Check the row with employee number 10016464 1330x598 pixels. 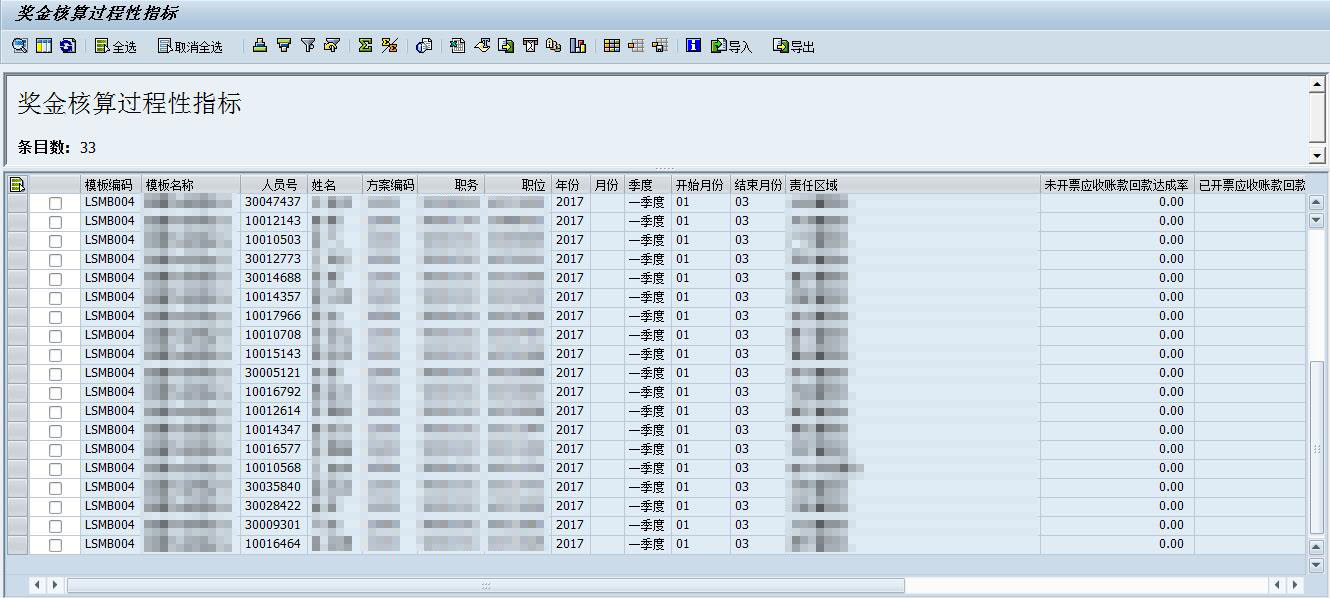click(x=55, y=545)
